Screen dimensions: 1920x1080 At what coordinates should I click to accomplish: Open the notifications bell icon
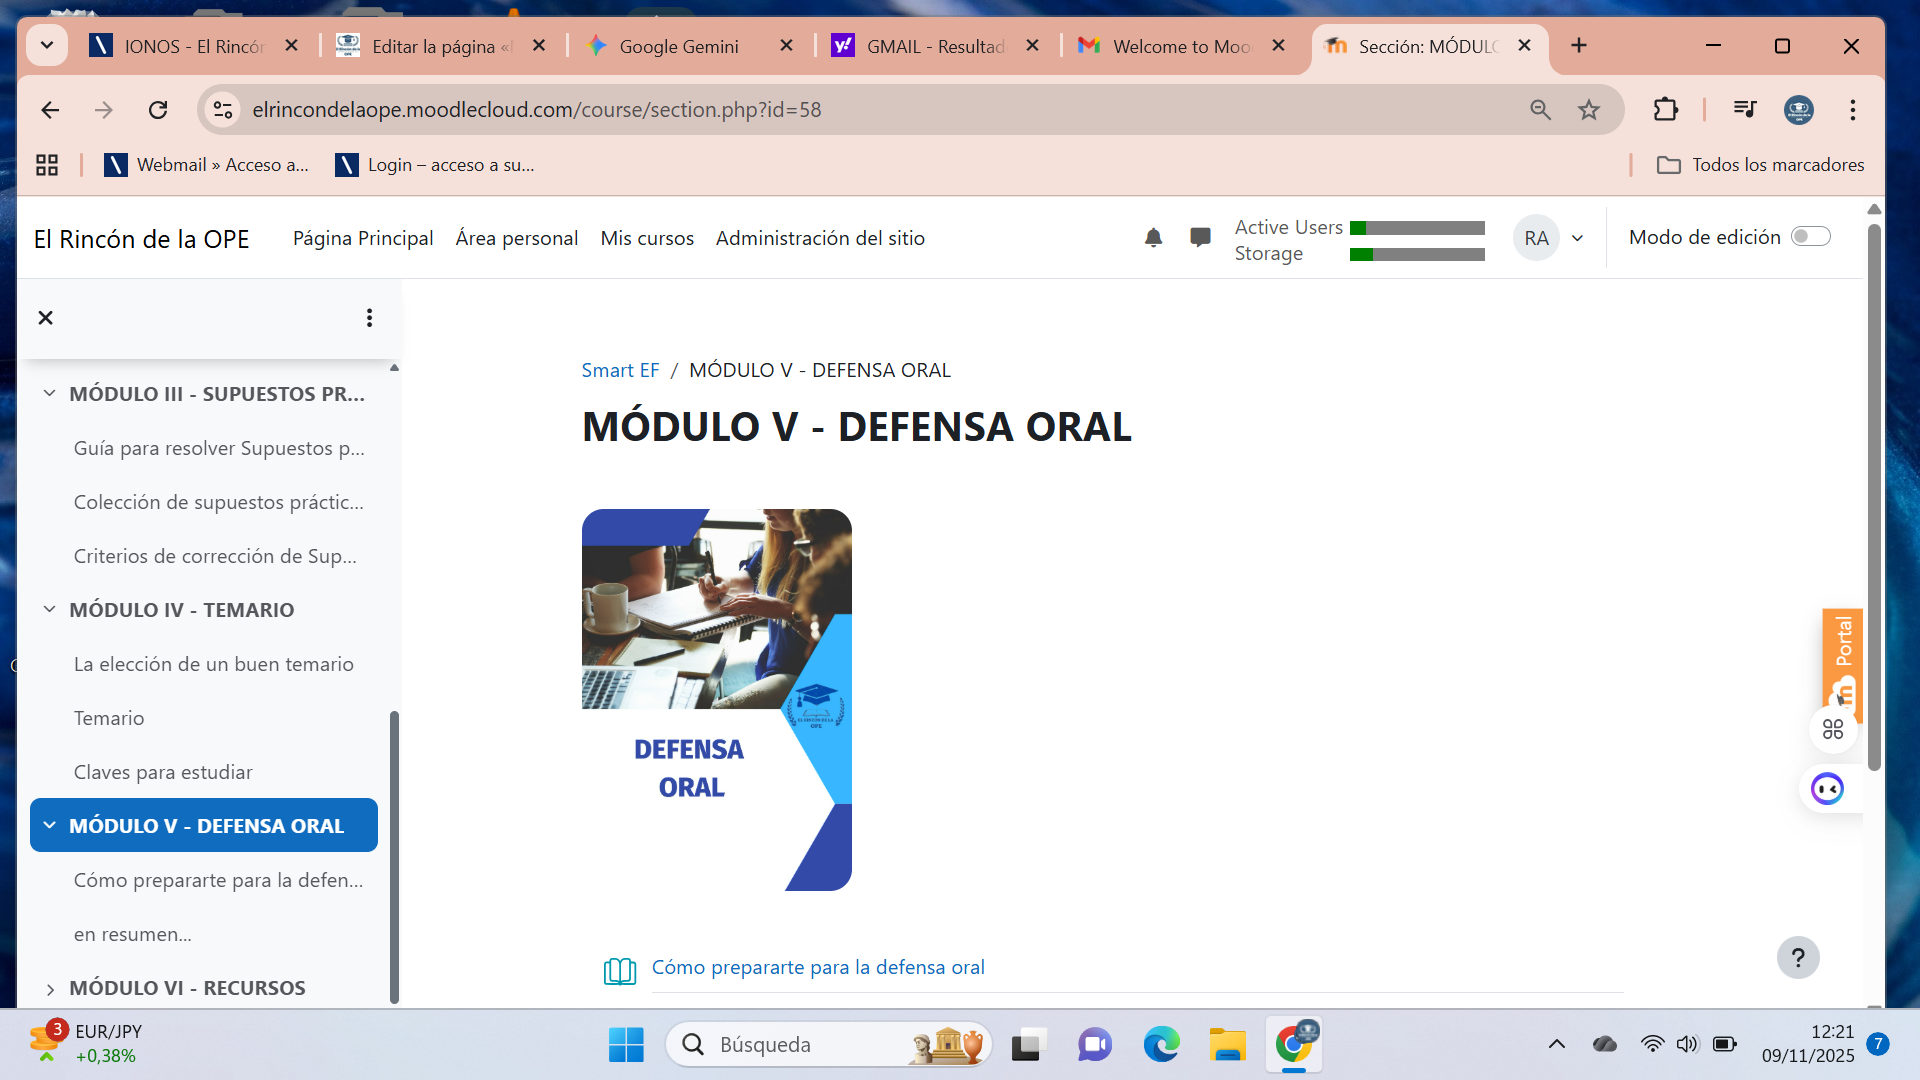(1153, 238)
